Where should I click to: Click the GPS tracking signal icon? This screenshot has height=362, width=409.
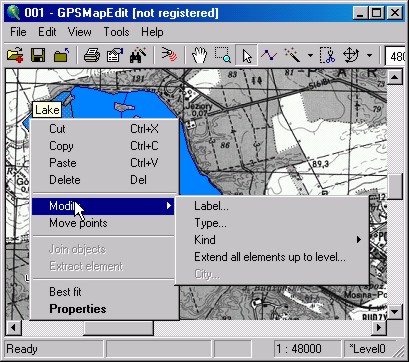coord(169,55)
